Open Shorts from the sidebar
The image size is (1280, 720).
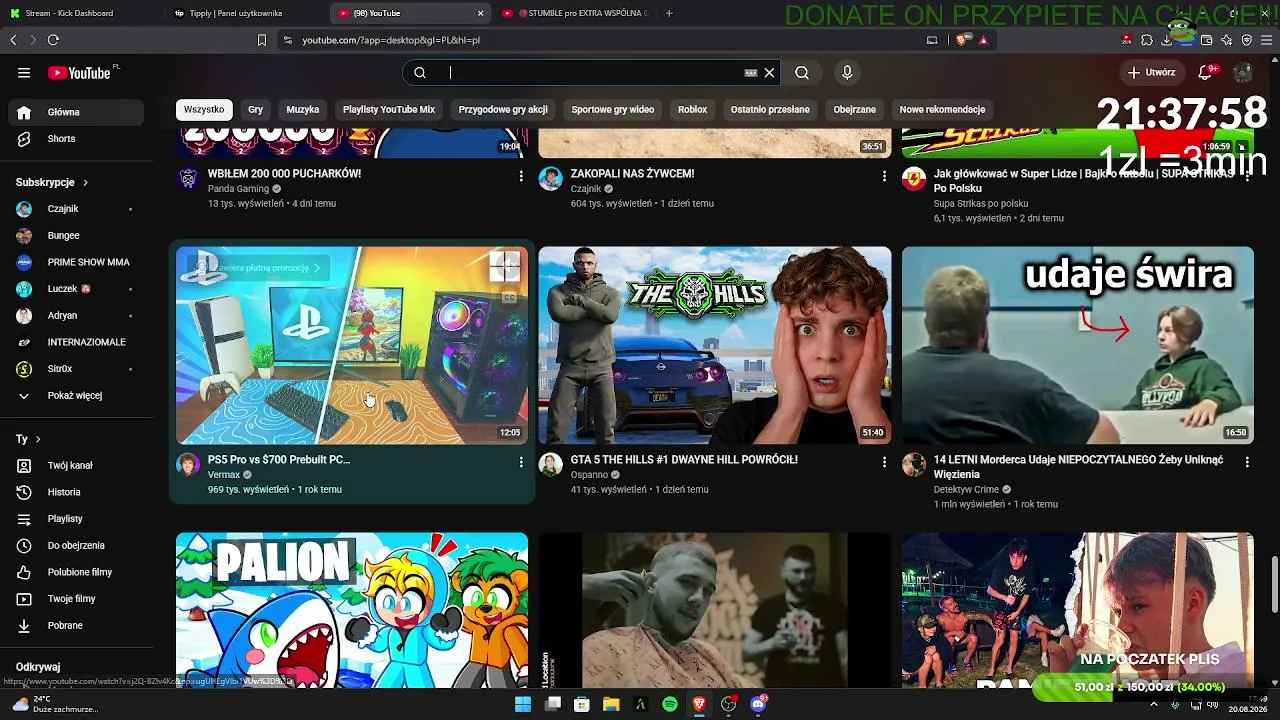[x=76, y=139]
